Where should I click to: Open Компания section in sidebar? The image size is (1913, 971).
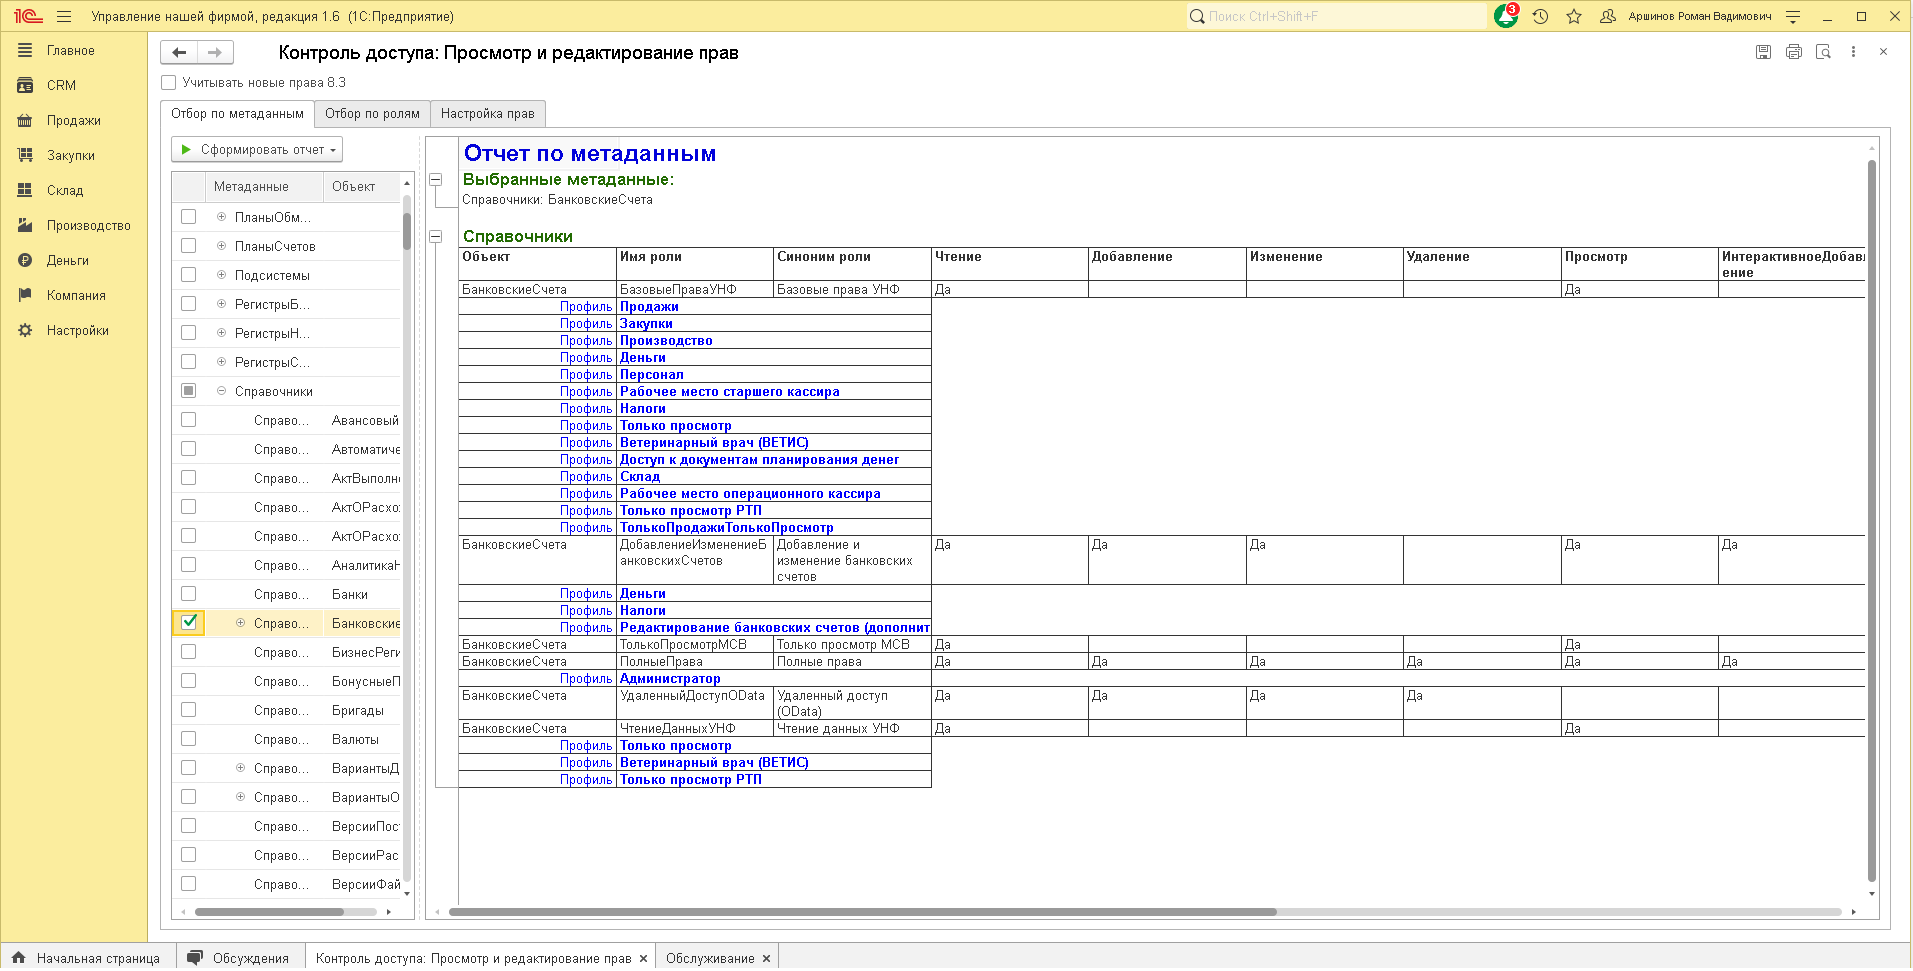pyautogui.click(x=76, y=295)
